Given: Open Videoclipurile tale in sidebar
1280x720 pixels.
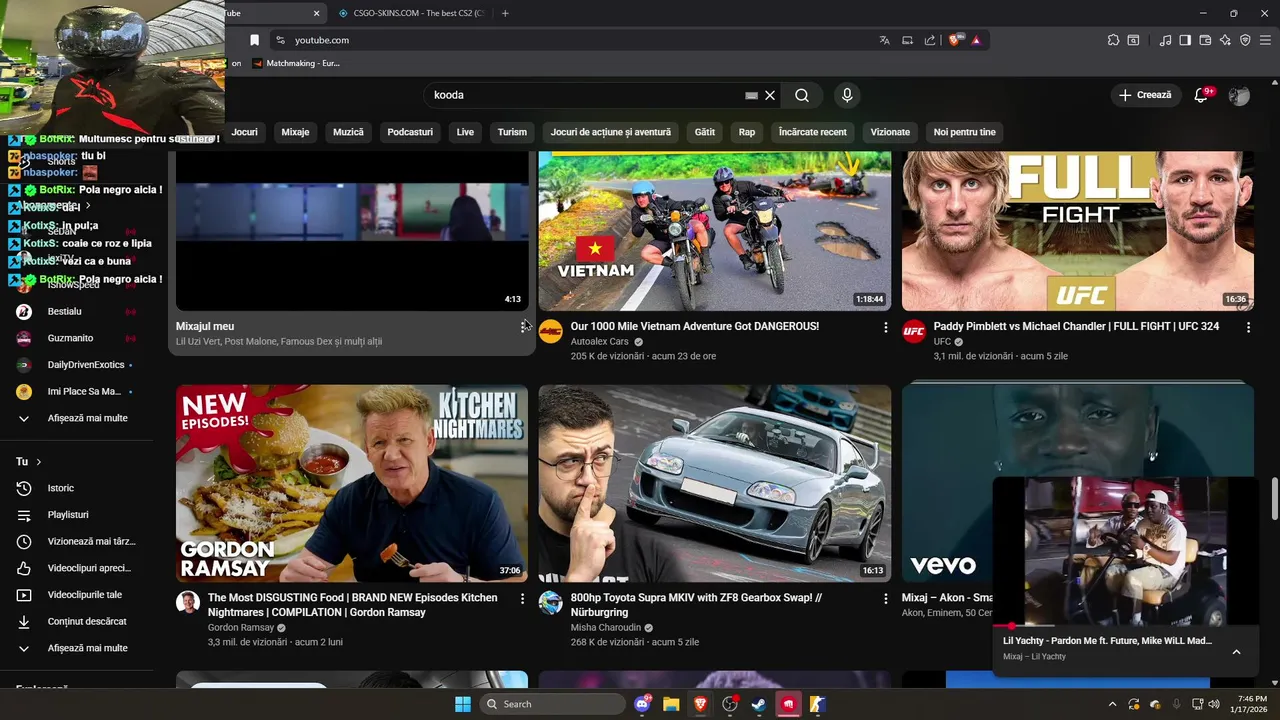Looking at the screenshot, I should 77,595.
